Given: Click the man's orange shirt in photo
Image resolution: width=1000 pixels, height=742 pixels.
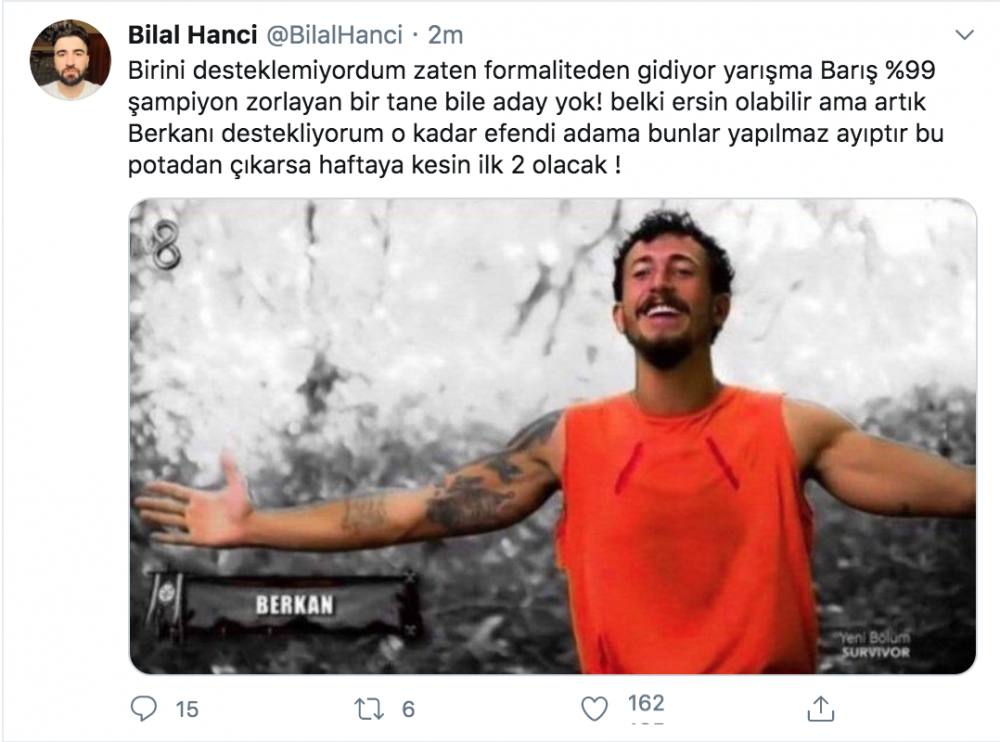Looking at the screenshot, I should point(686,530).
